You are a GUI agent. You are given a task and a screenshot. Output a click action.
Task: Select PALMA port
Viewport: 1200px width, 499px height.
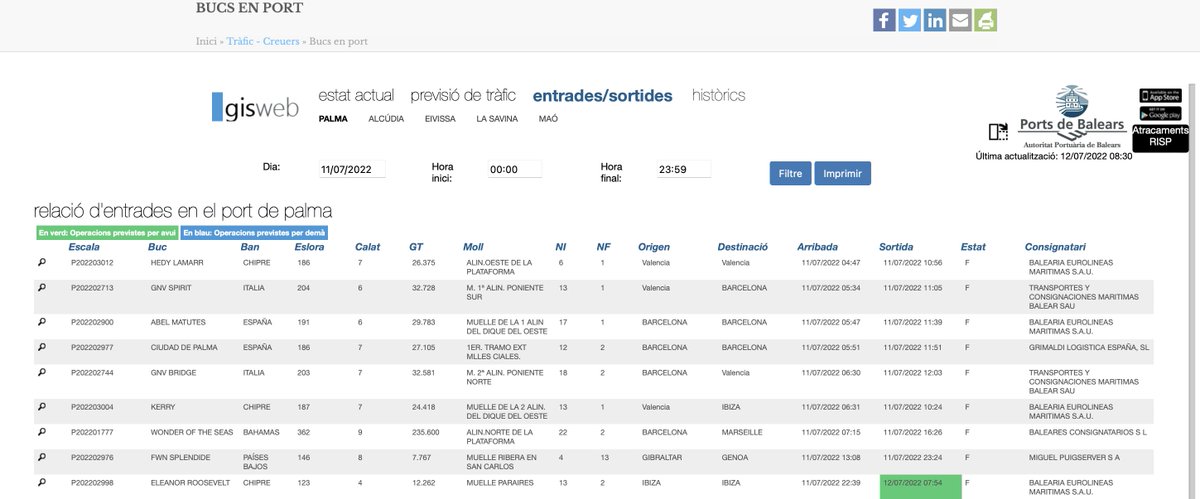pyautogui.click(x=333, y=118)
